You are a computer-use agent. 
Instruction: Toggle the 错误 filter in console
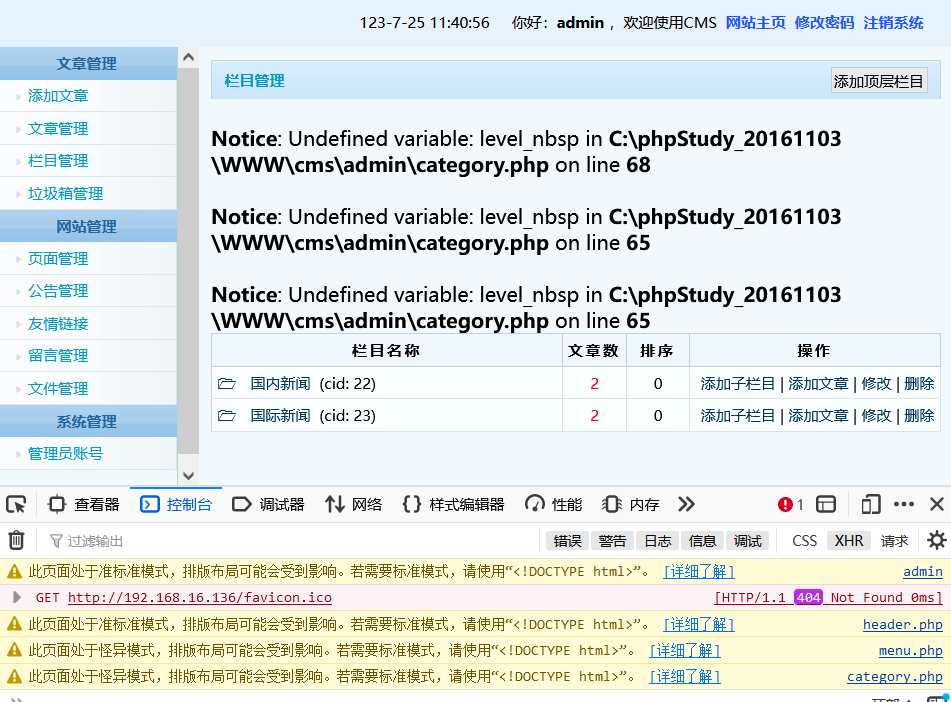point(568,541)
